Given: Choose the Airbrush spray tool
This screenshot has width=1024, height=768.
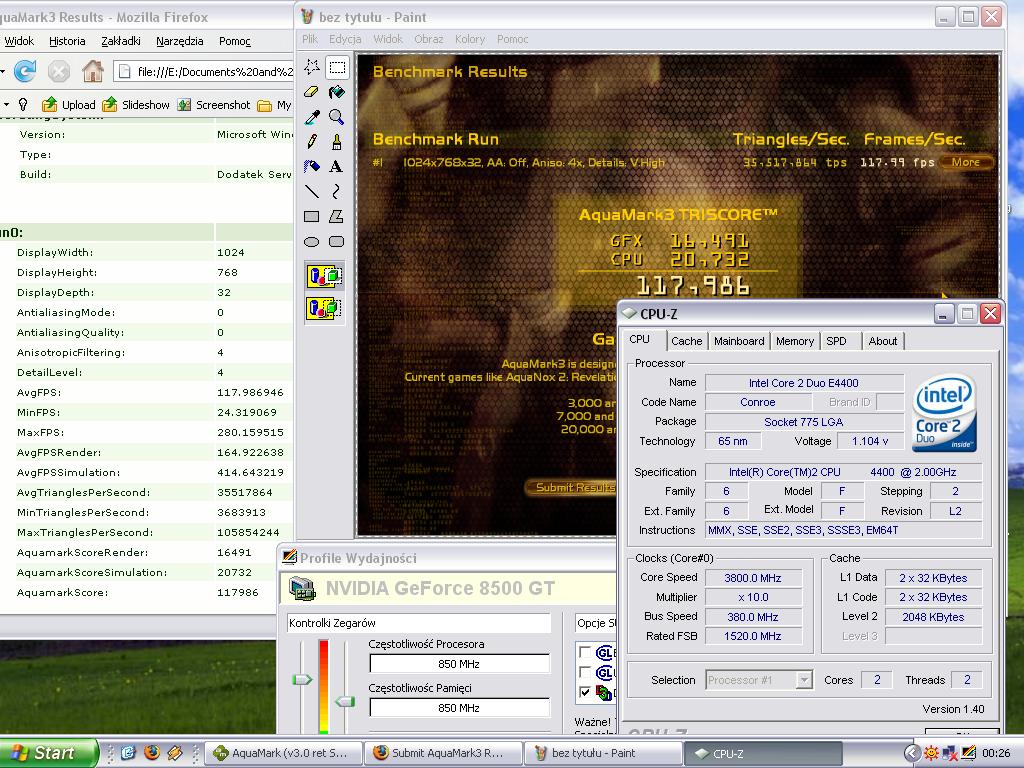Looking at the screenshot, I should click(x=312, y=167).
